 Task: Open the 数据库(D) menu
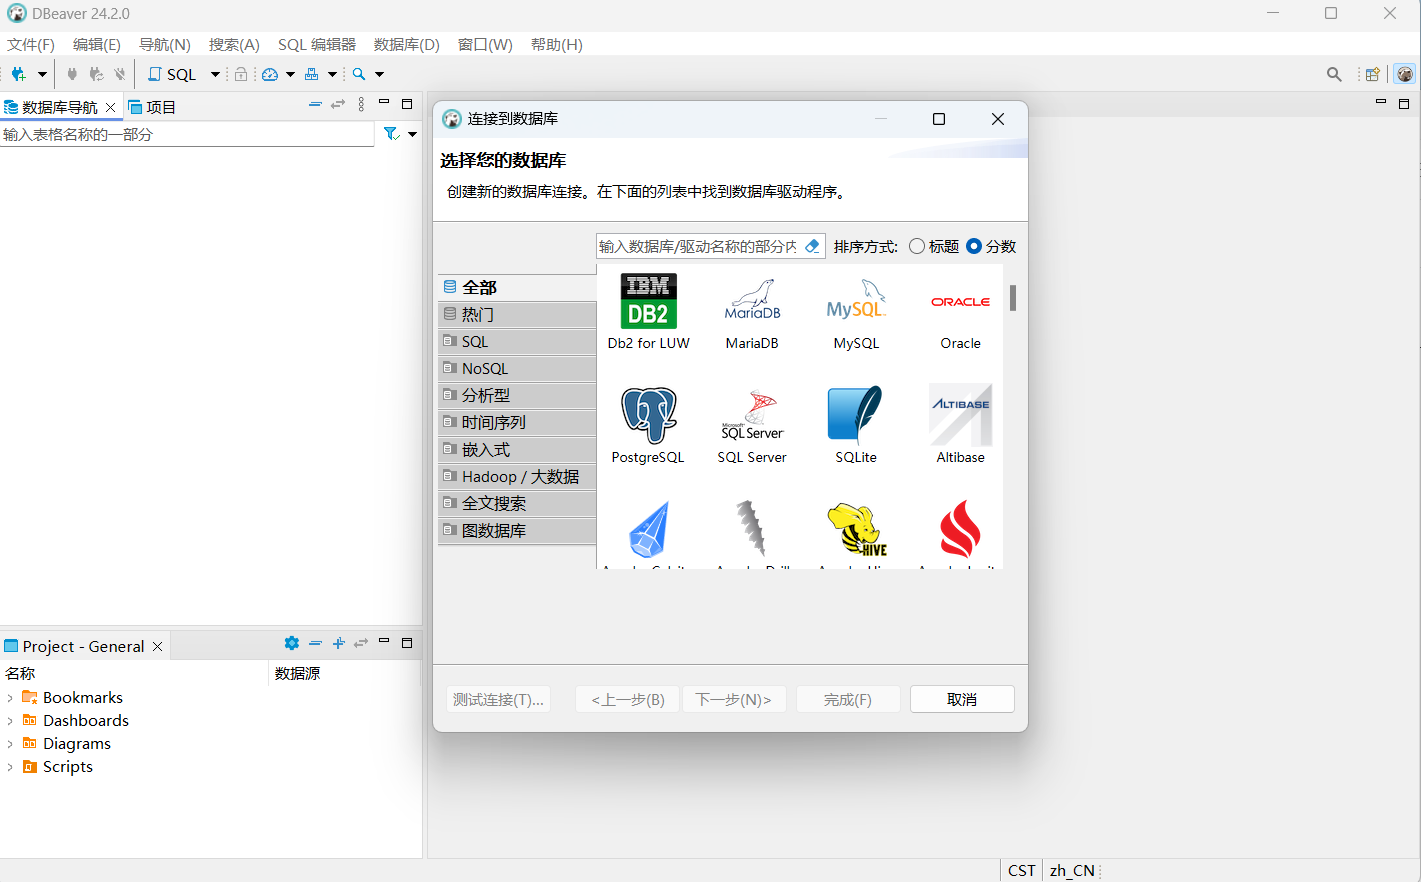coord(407,45)
